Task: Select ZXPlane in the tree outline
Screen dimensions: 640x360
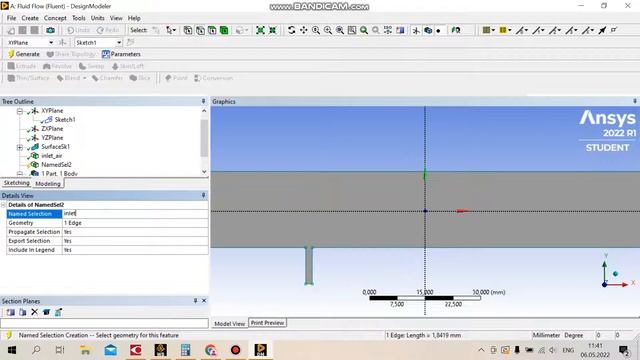Action: [x=52, y=129]
